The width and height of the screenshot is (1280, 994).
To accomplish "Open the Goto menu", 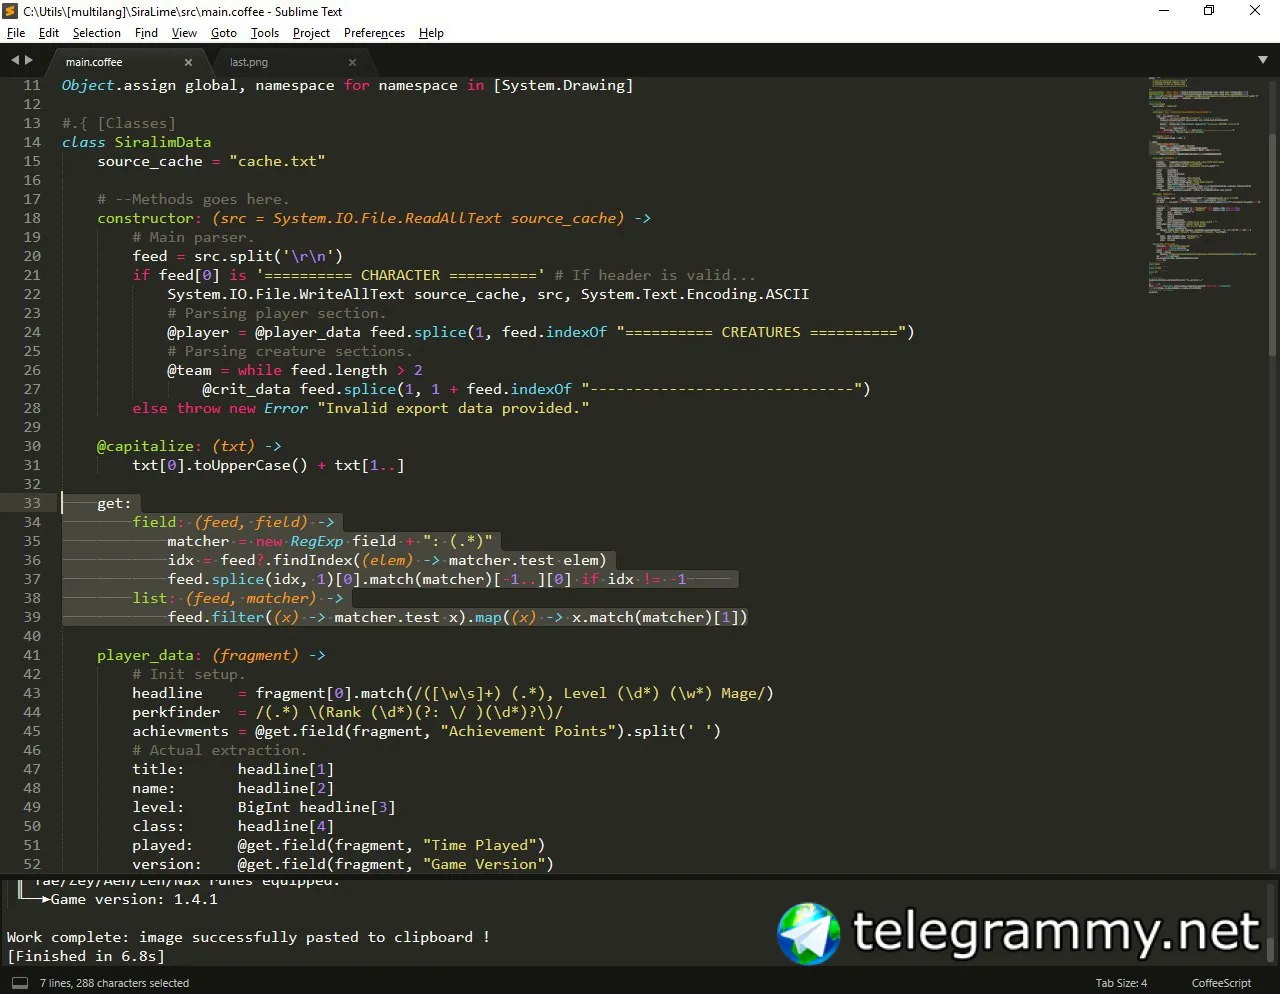I will click(224, 33).
